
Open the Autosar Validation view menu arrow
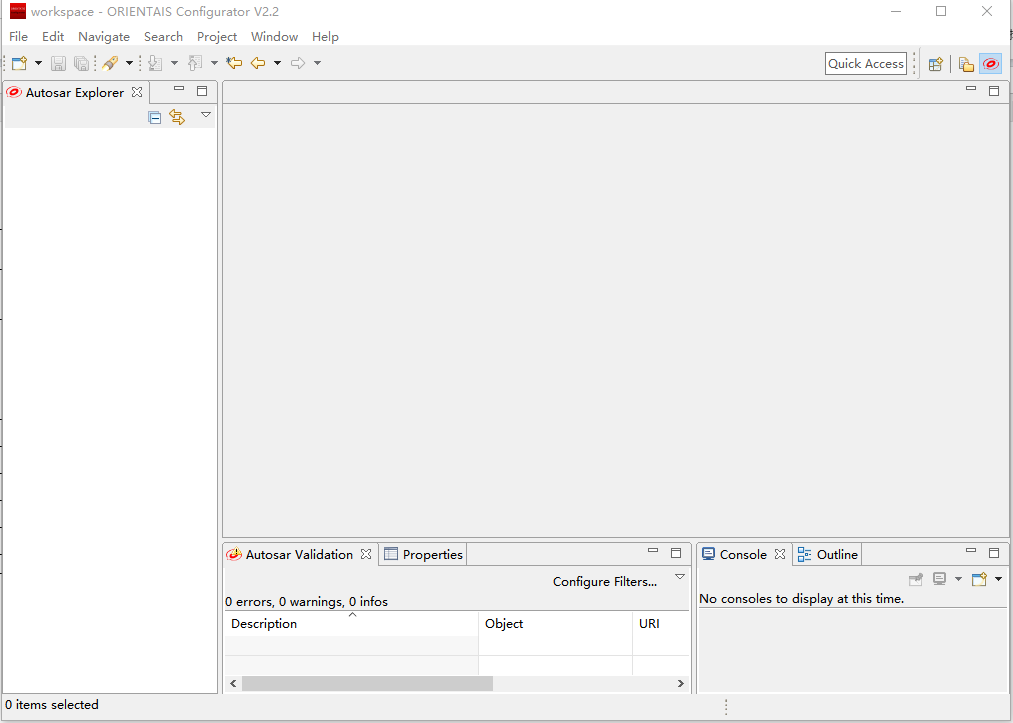click(680, 577)
